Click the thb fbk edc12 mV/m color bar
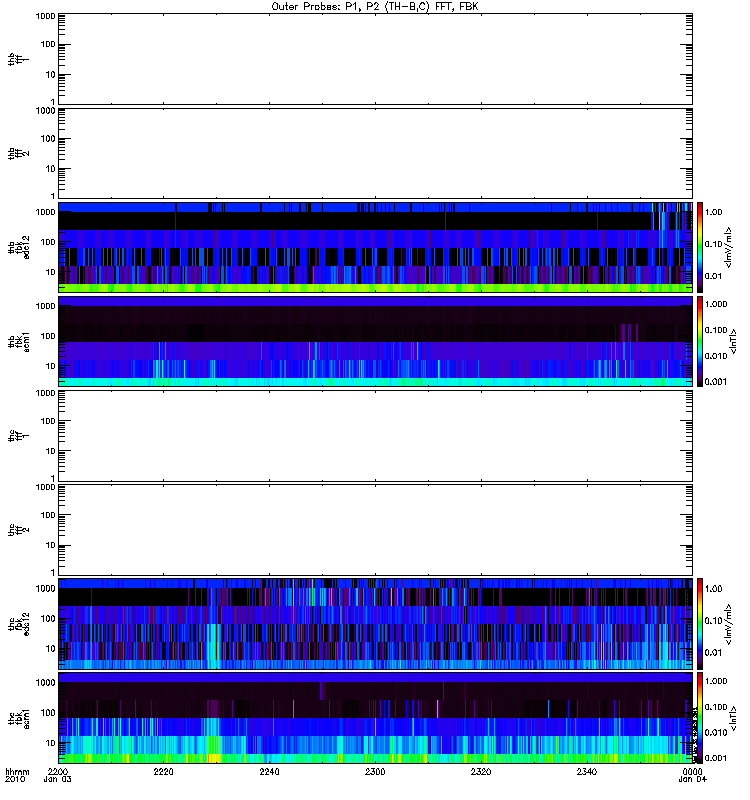The image size is (750, 800). [700, 247]
